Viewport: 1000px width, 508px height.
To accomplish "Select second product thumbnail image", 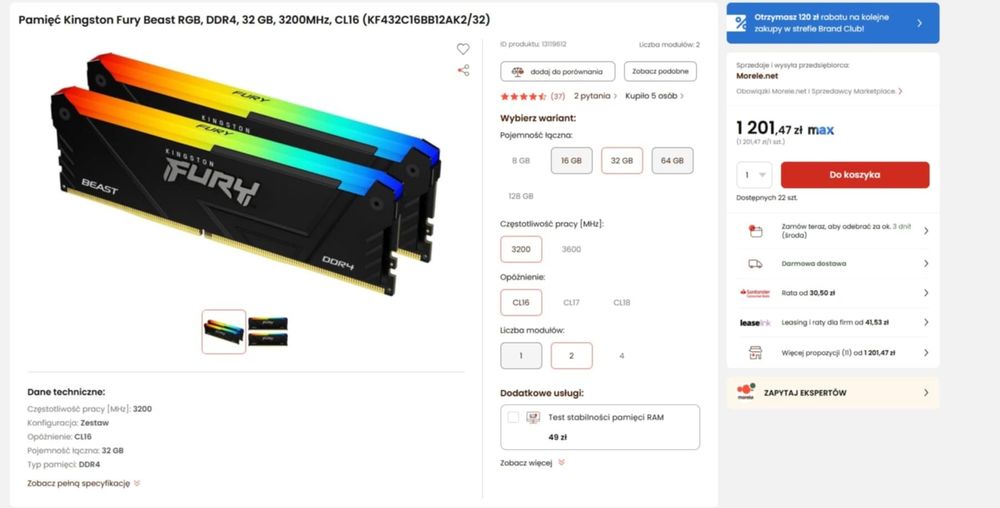I will [268, 331].
